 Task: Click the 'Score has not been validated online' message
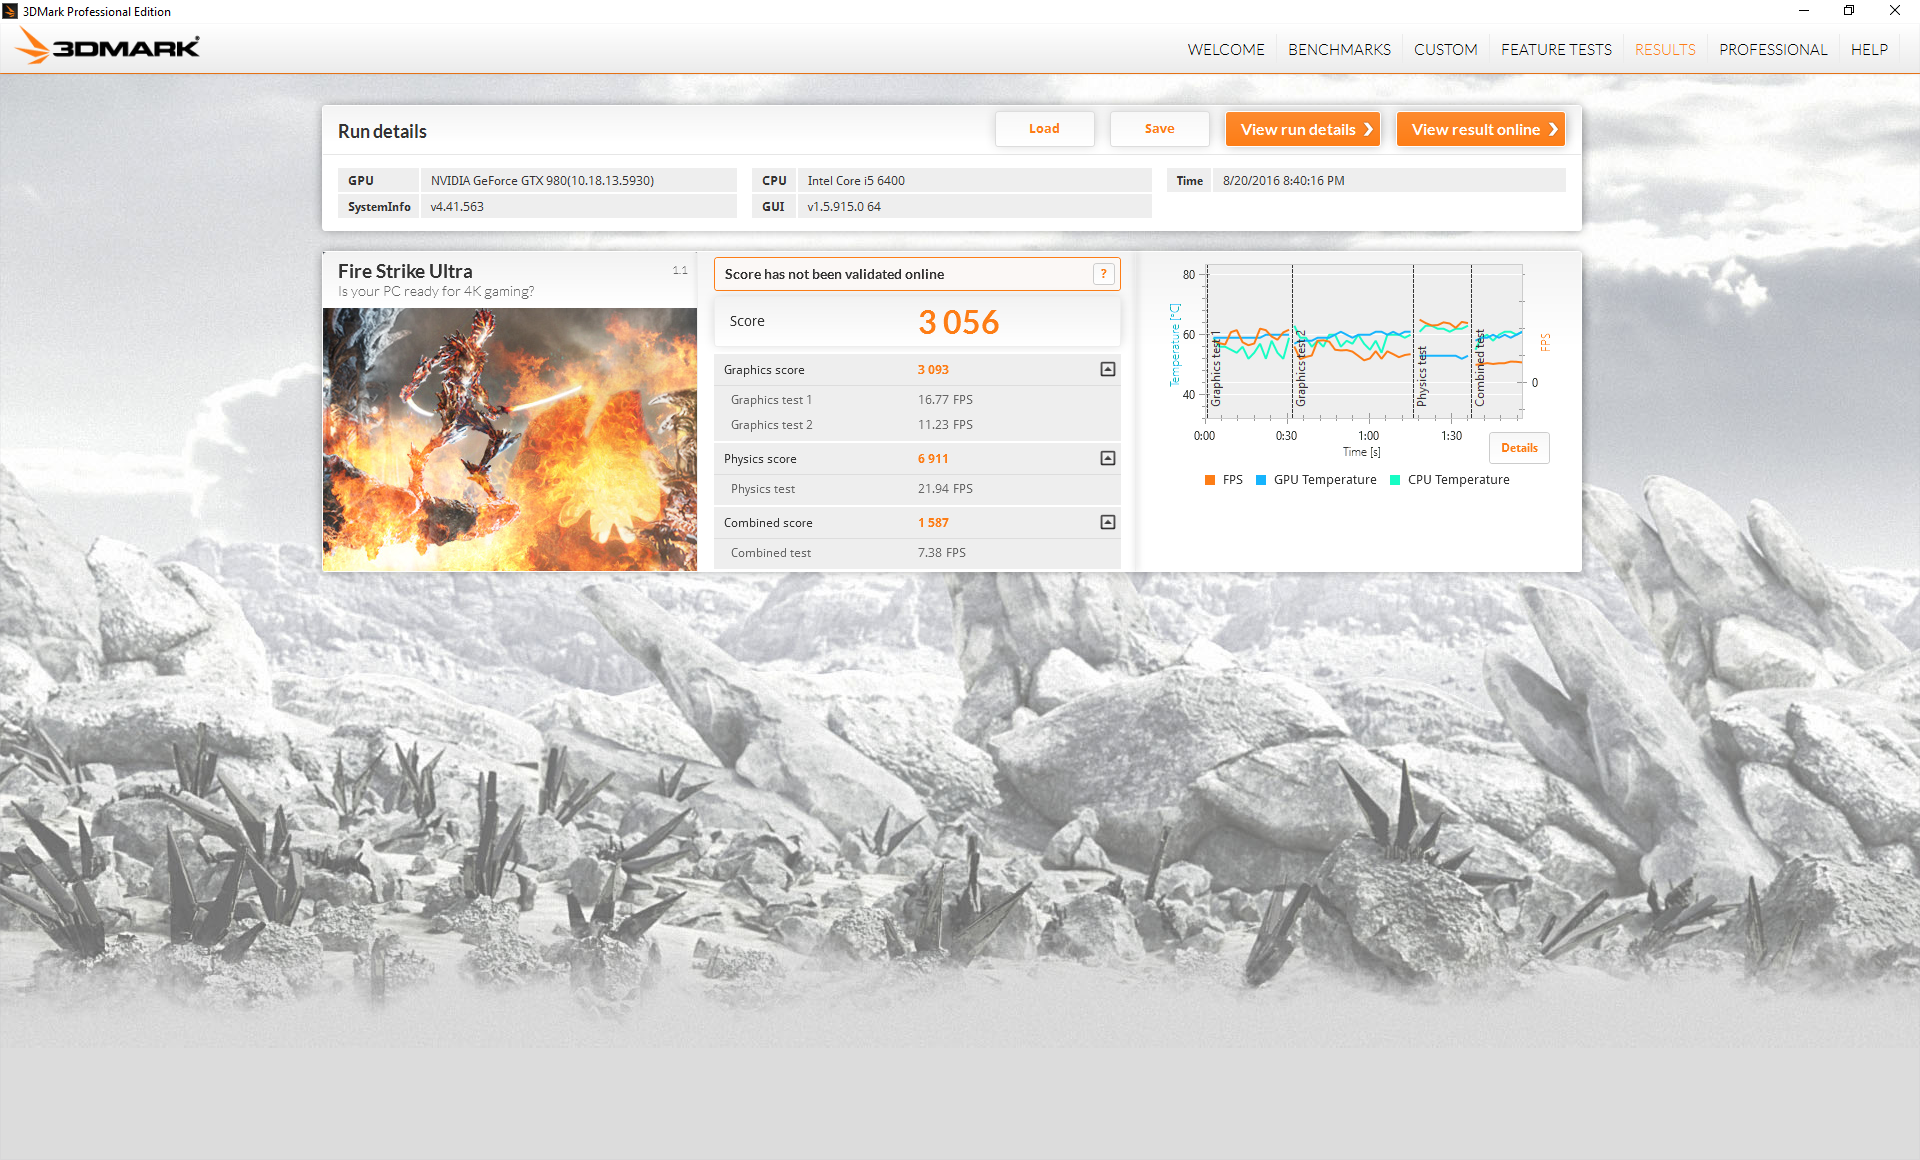click(x=834, y=274)
